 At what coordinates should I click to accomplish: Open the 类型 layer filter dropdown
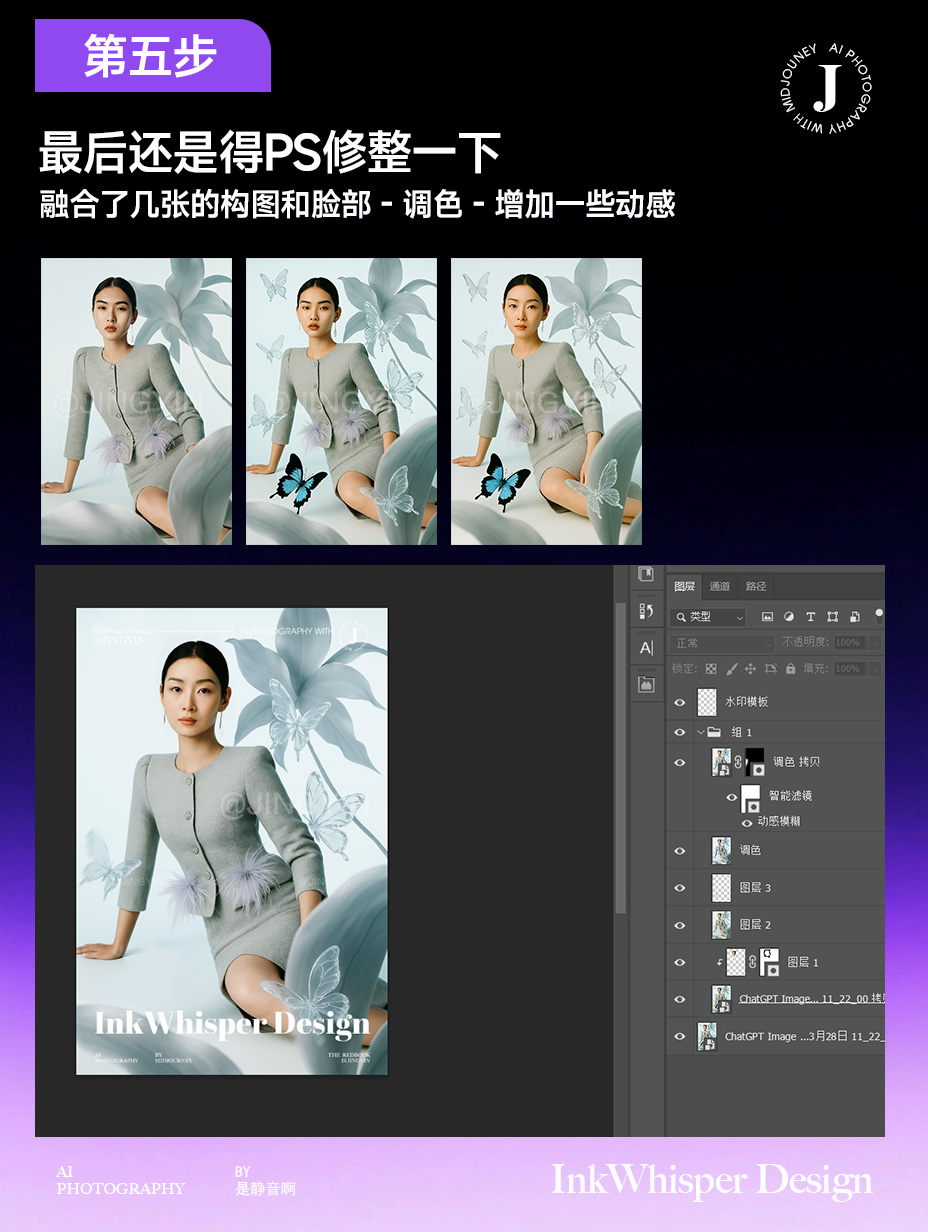[707, 617]
